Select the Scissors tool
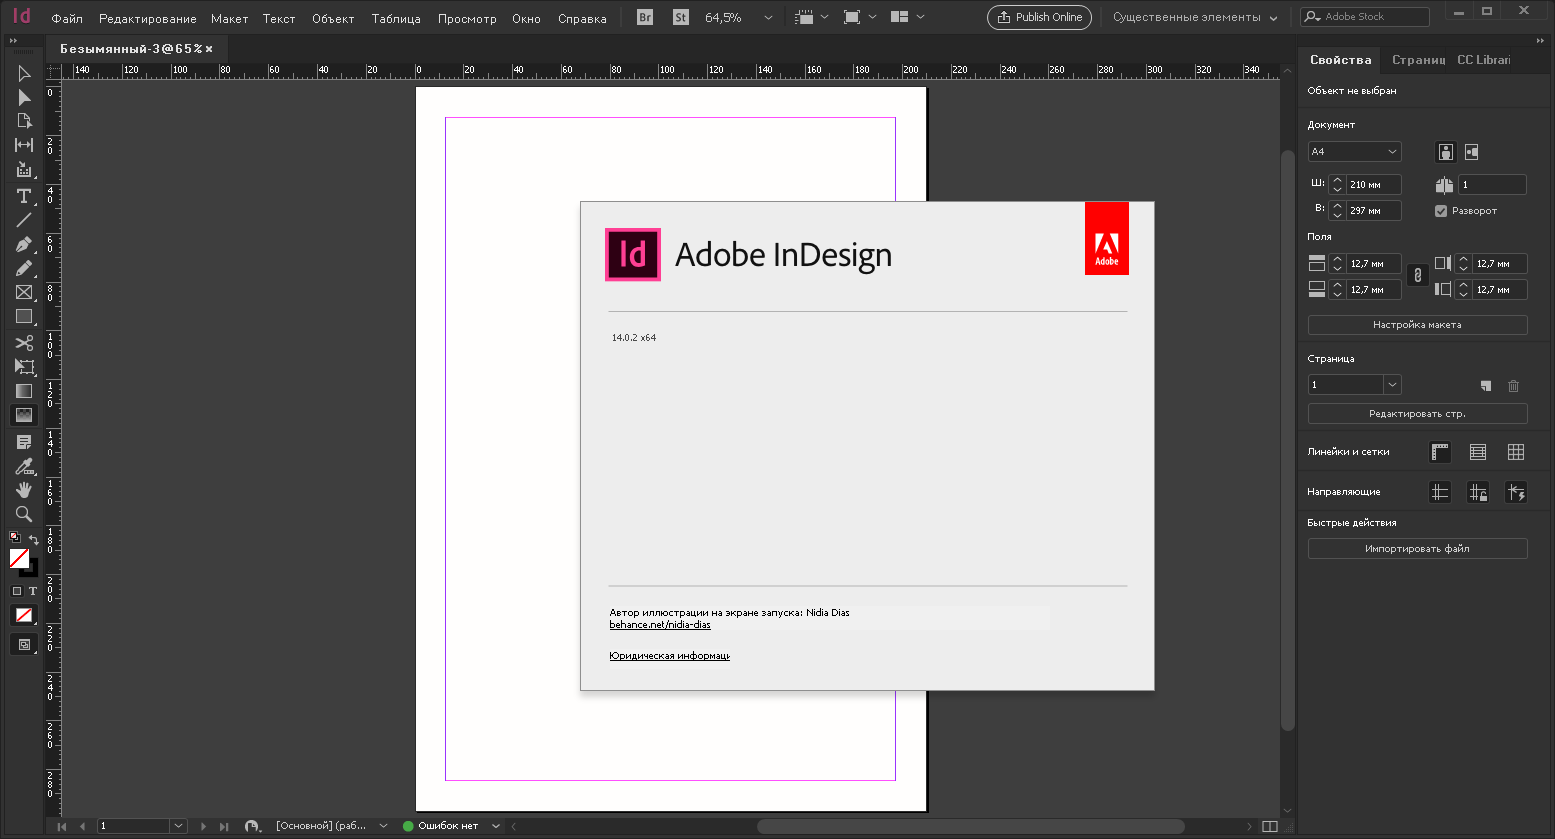 (24, 343)
